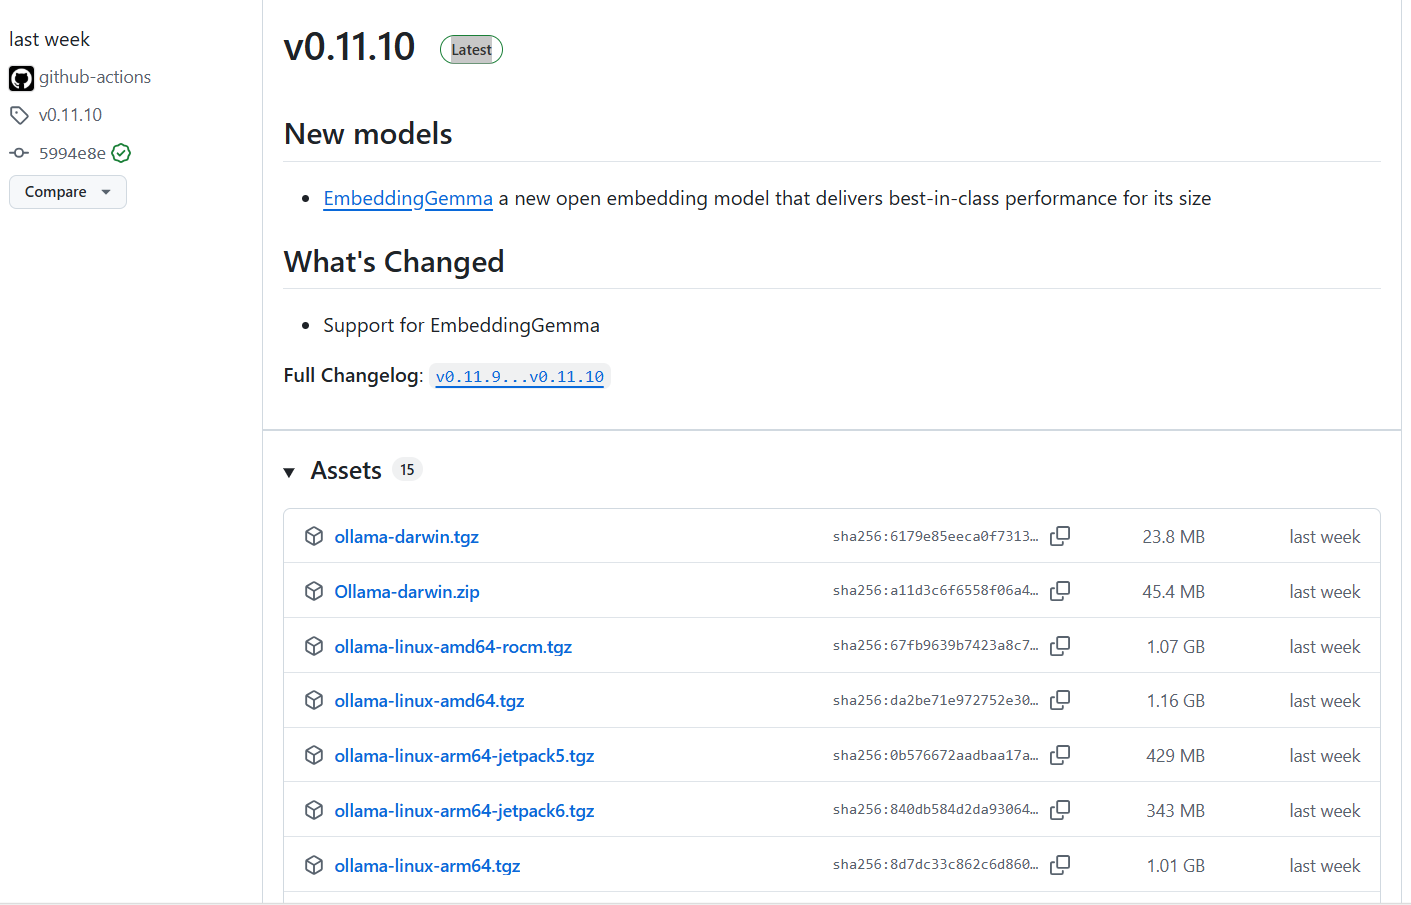Copy sha256 for ollama-linux-amd64-rocm.tgz
Image resolution: width=1411 pixels, height=905 pixels.
pos(1060,646)
